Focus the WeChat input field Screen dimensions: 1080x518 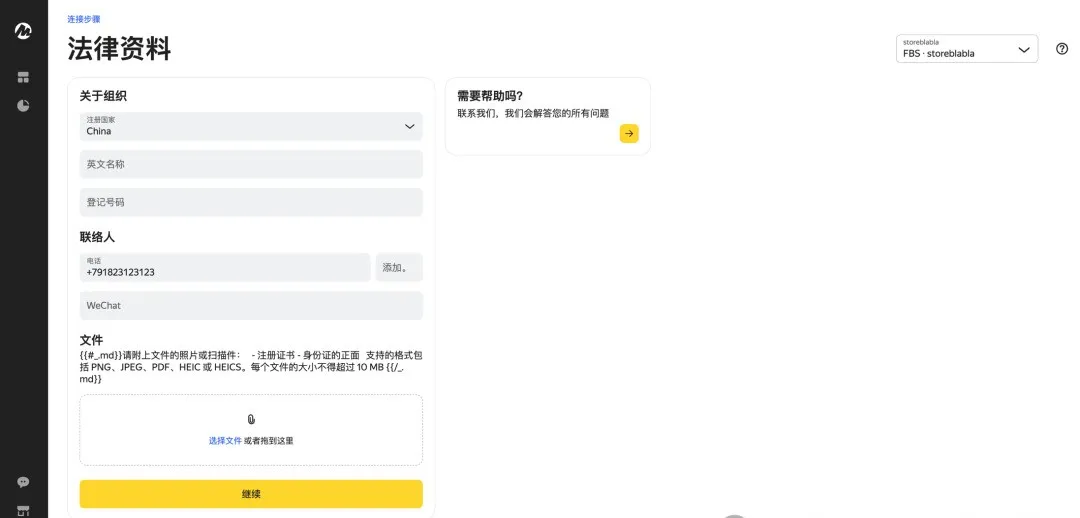point(251,306)
